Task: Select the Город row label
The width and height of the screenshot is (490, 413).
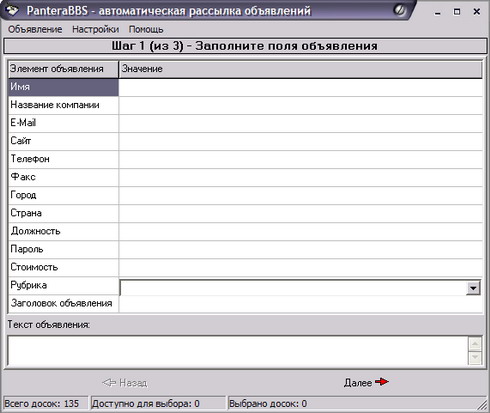Action: point(63,195)
